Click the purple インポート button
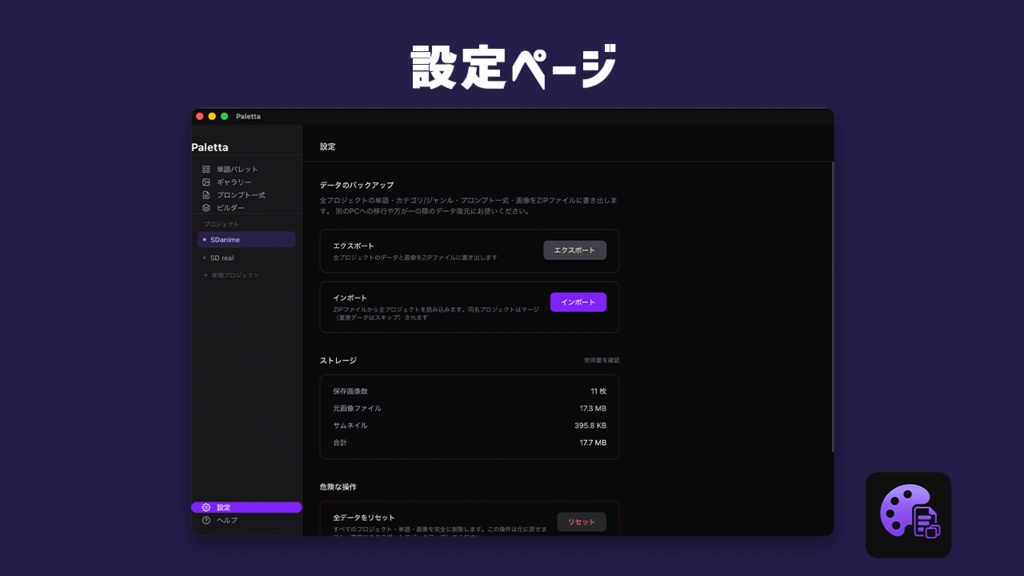Viewport: 1024px width, 576px height. point(578,302)
